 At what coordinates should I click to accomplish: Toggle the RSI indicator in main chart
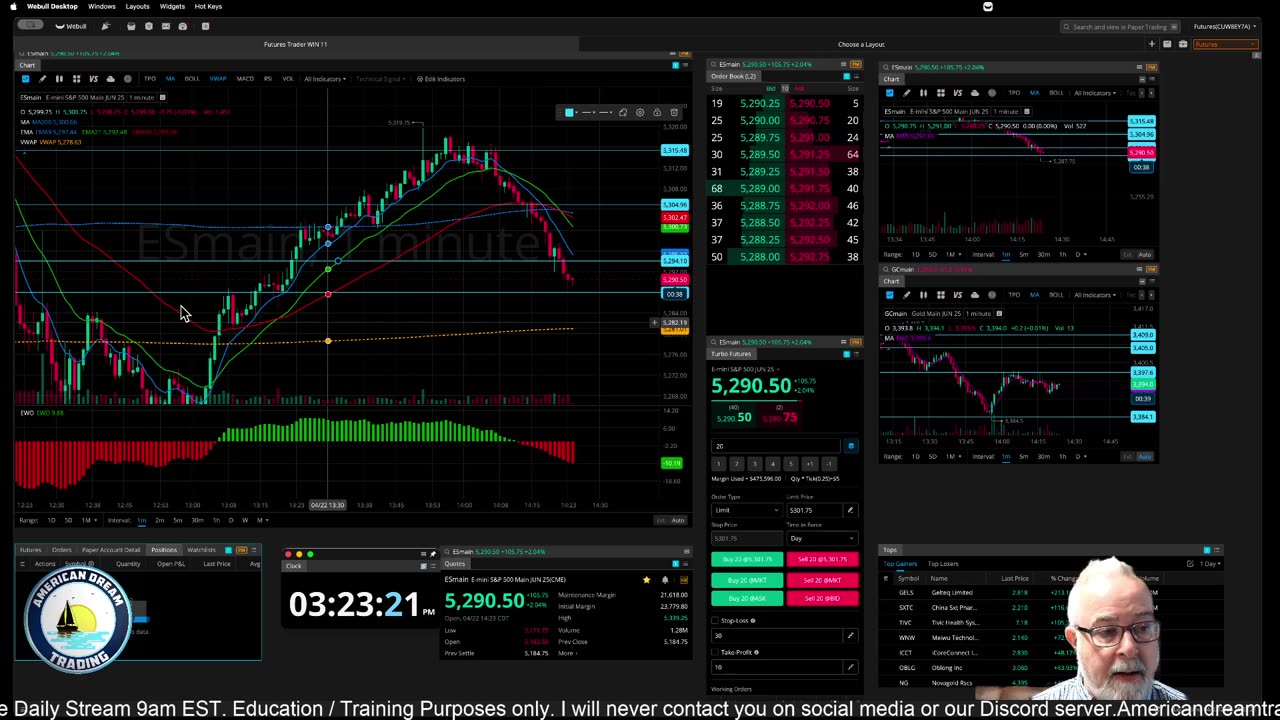click(268, 79)
